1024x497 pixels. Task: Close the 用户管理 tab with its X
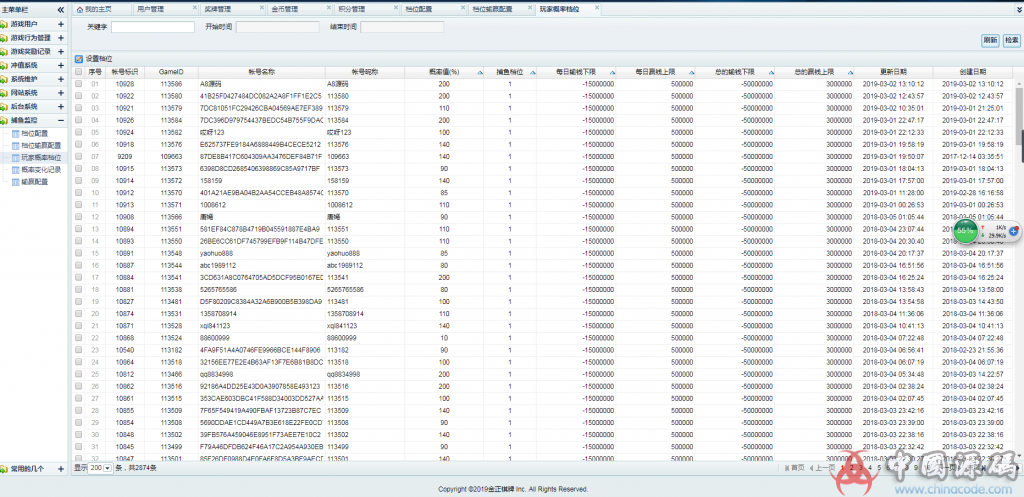195,8
